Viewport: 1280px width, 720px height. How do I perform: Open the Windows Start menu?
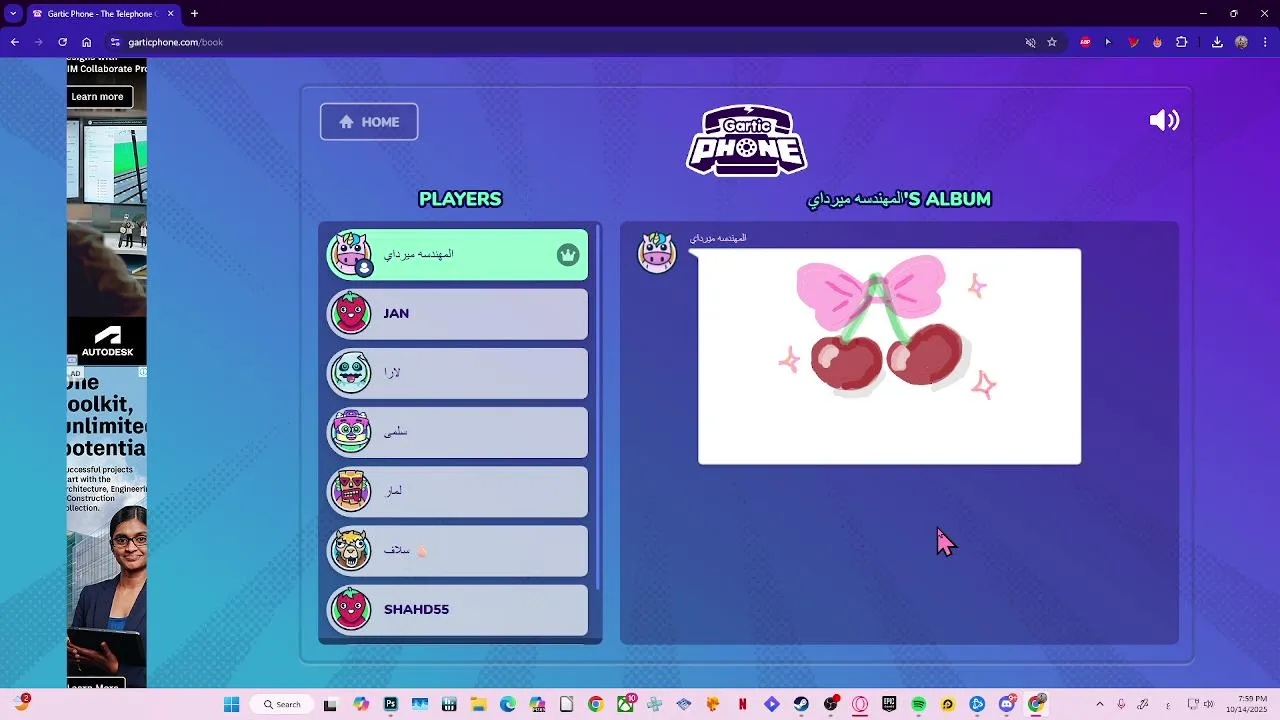(232, 705)
